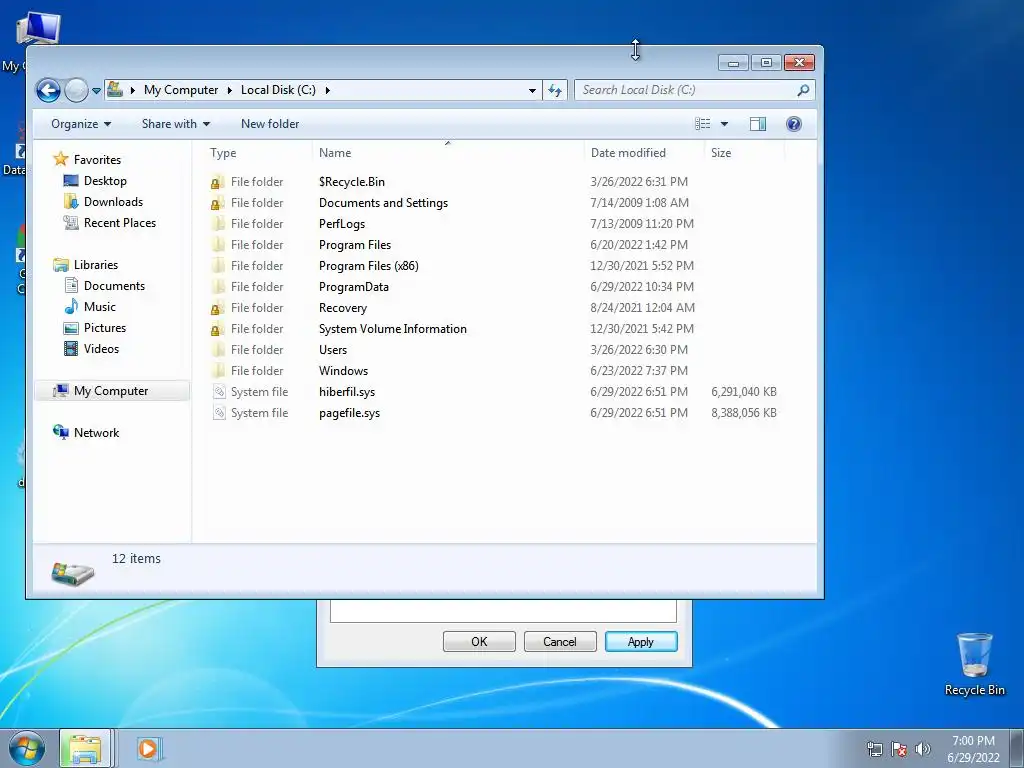Open Recent Places in the navigation pane
This screenshot has height=768, width=1024.
[120, 223]
